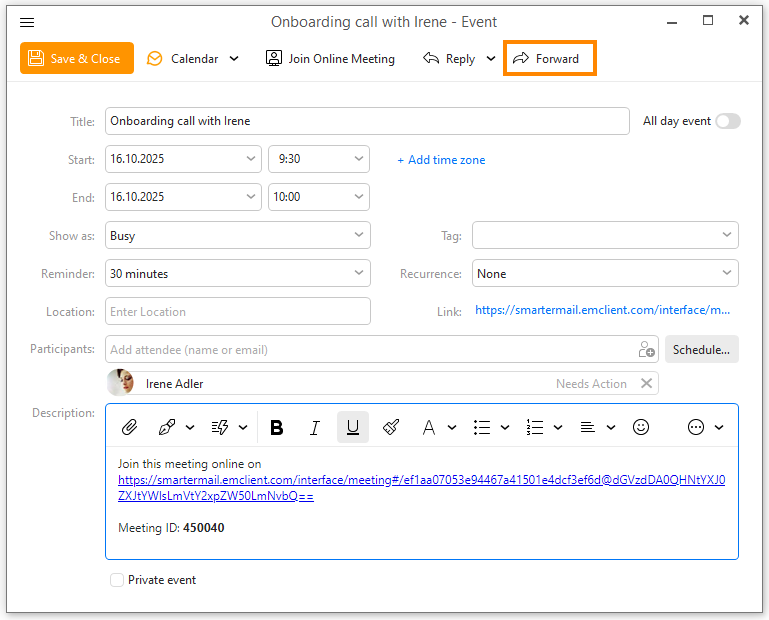Apply italic formatting in description
The width and height of the screenshot is (769, 620).
(315, 427)
